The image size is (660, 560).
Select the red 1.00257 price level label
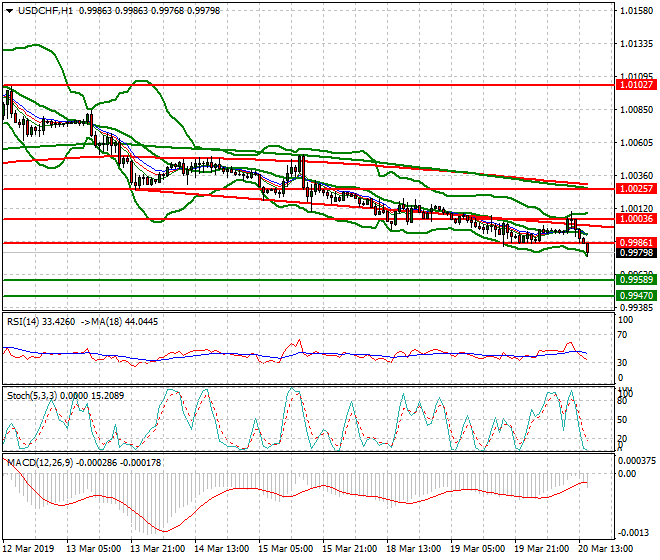(636, 189)
